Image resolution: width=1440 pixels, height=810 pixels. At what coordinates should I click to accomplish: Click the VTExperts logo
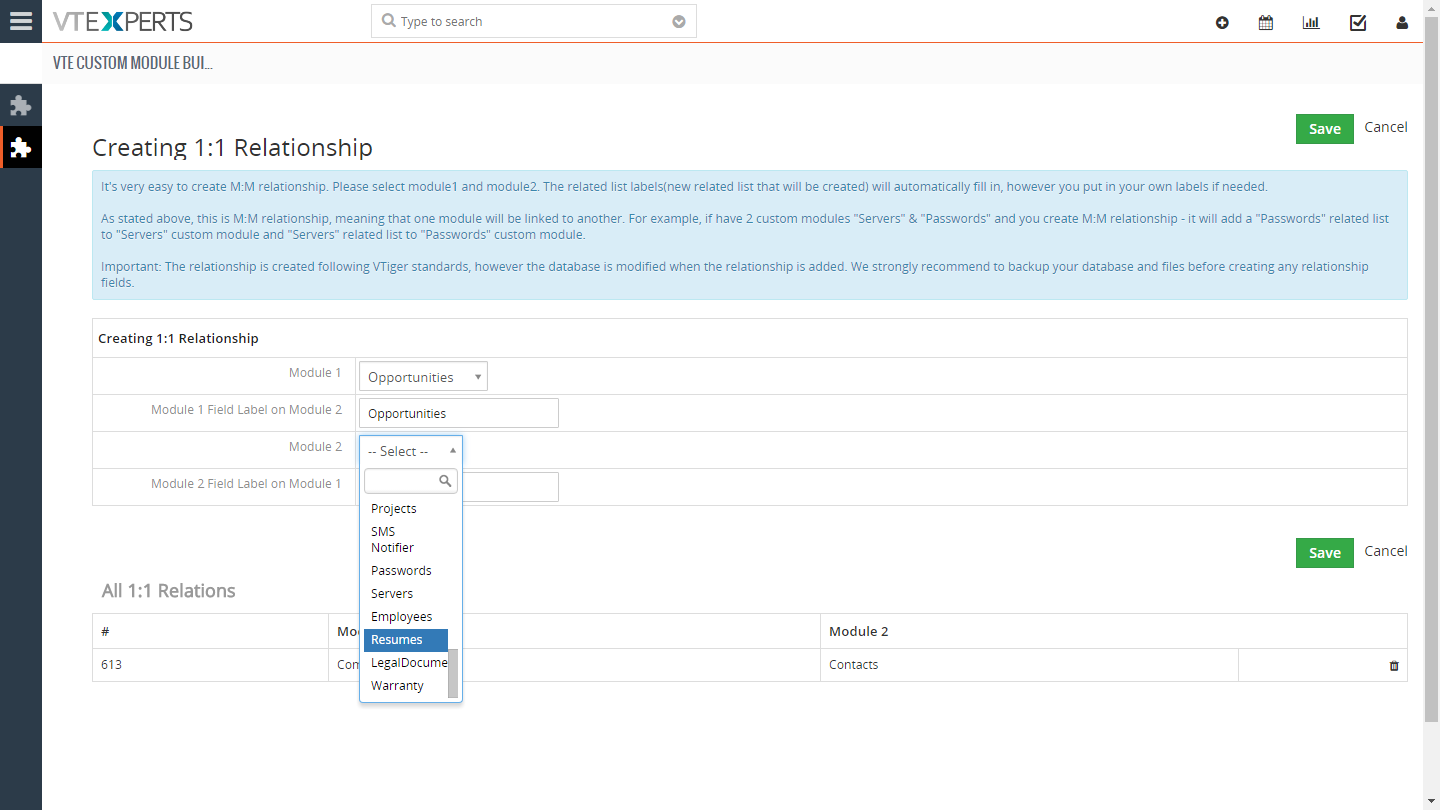click(123, 21)
